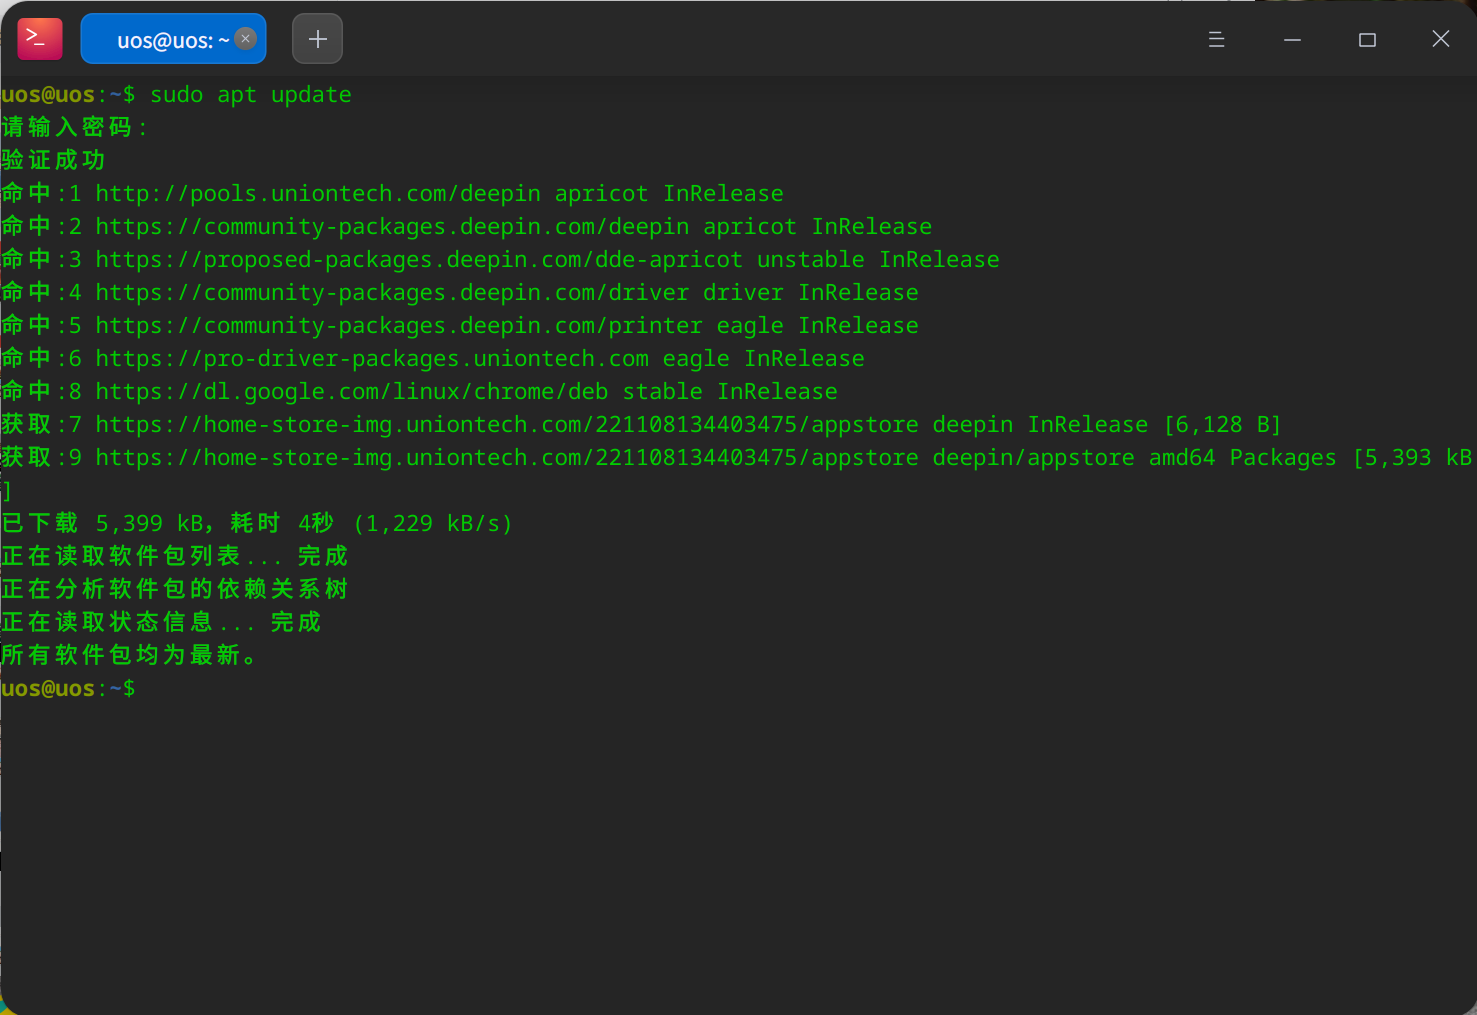This screenshot has height=1015, width=1477.
Task: Click the pools.uniontech.com/deepin URL
Action: pos(318,194)
